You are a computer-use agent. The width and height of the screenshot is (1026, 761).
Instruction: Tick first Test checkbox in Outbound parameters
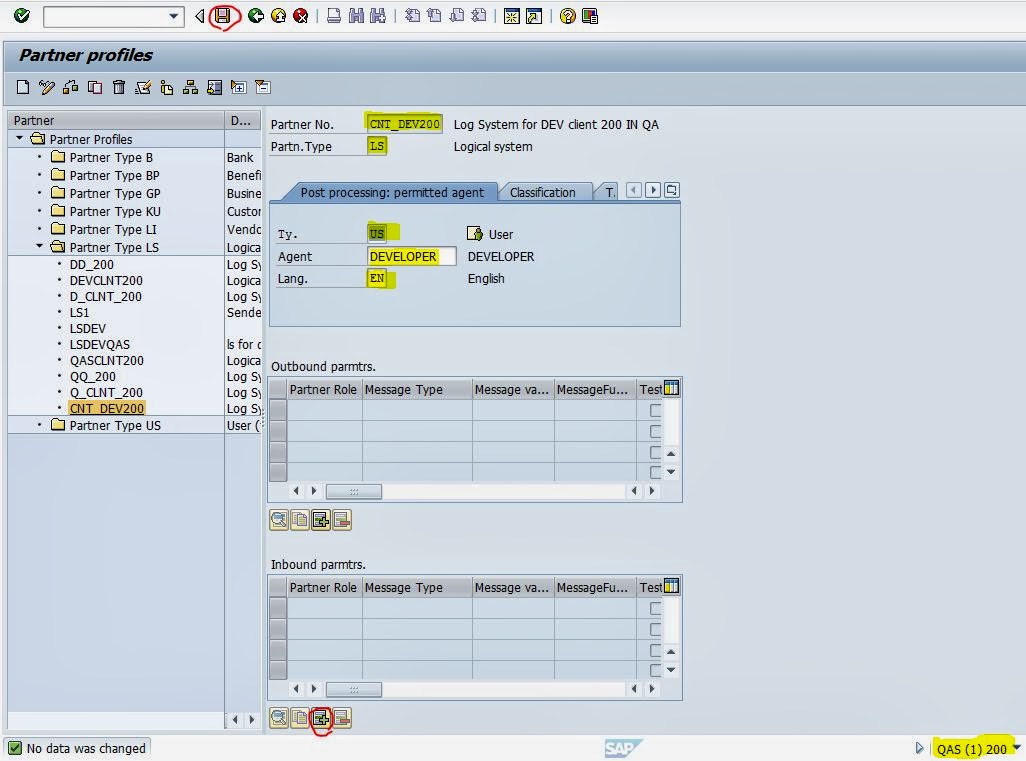click(x=656, y=410)
